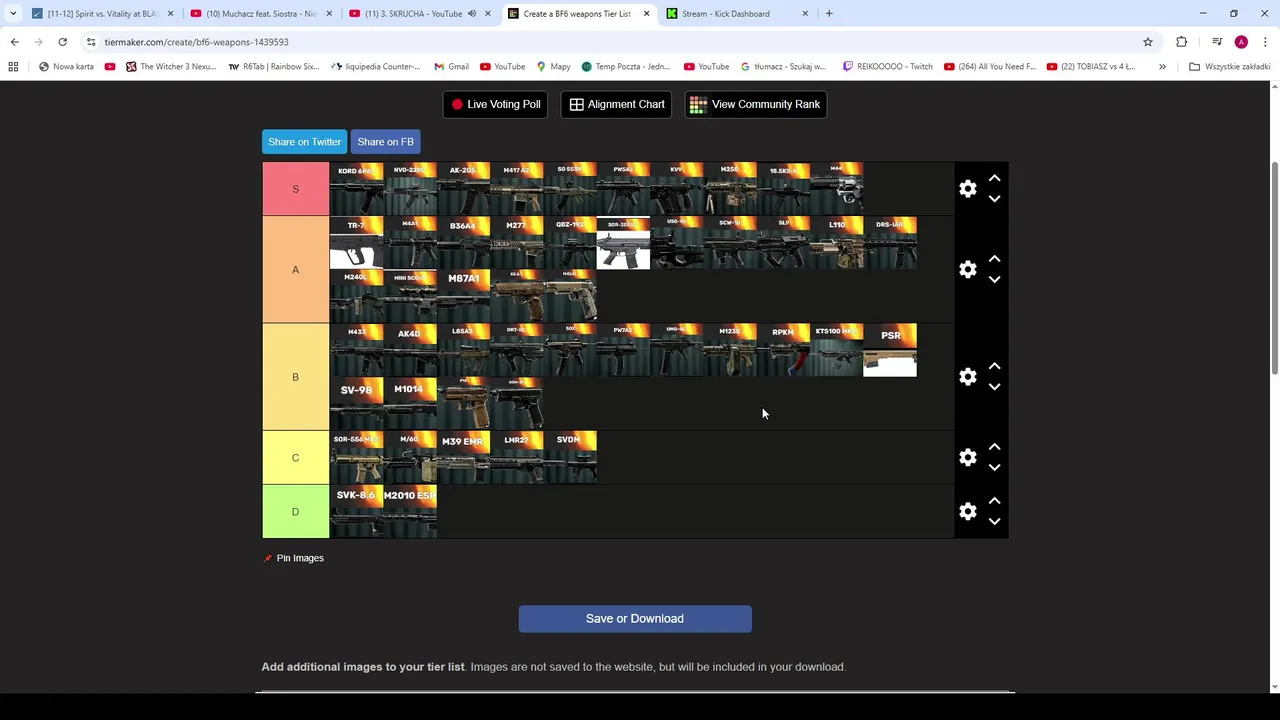Select the RPKM weapon thumbnail
The width and height of the screenshot is (1280, 720).
coord(783,350)
